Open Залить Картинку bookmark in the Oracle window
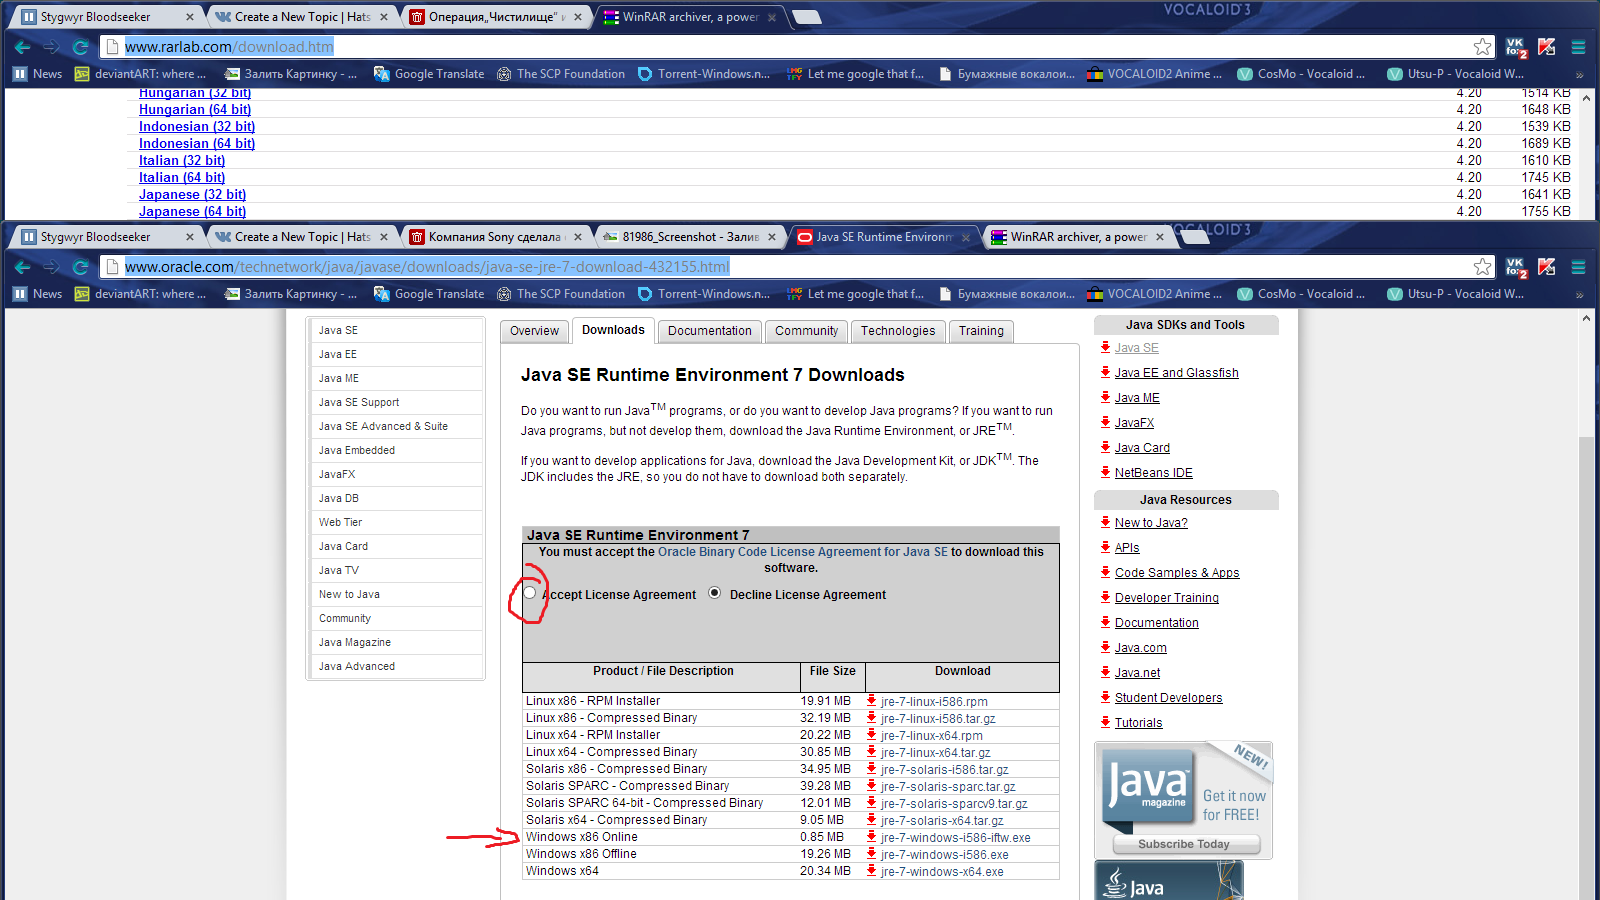This screenshot has height=900, width=1600. click(x=291, y=294)
